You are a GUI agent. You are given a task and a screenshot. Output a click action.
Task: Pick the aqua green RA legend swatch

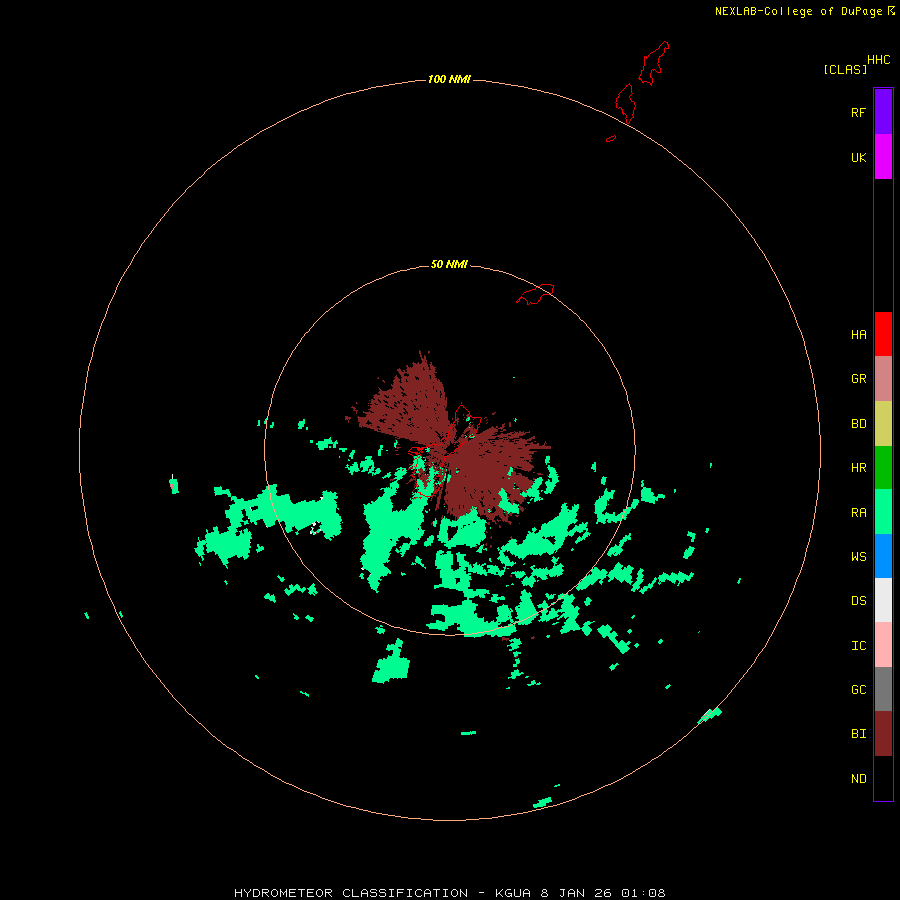pos(883,512)
